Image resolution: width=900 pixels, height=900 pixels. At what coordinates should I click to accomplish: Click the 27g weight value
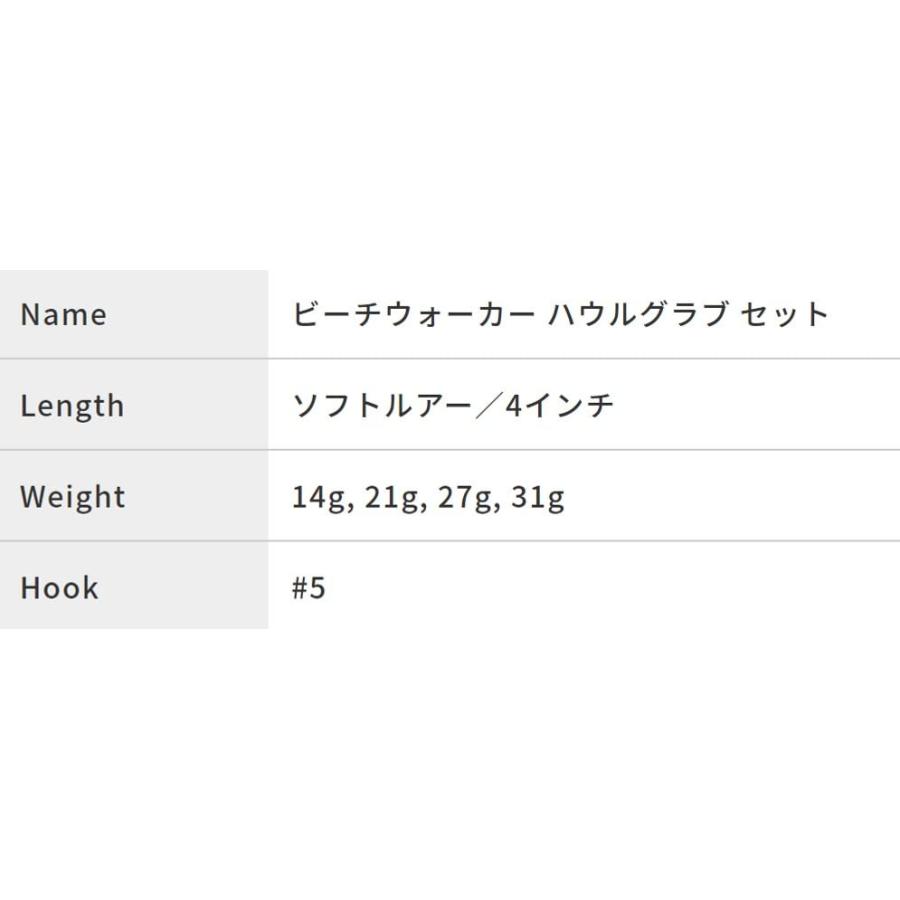coord(464,497)
